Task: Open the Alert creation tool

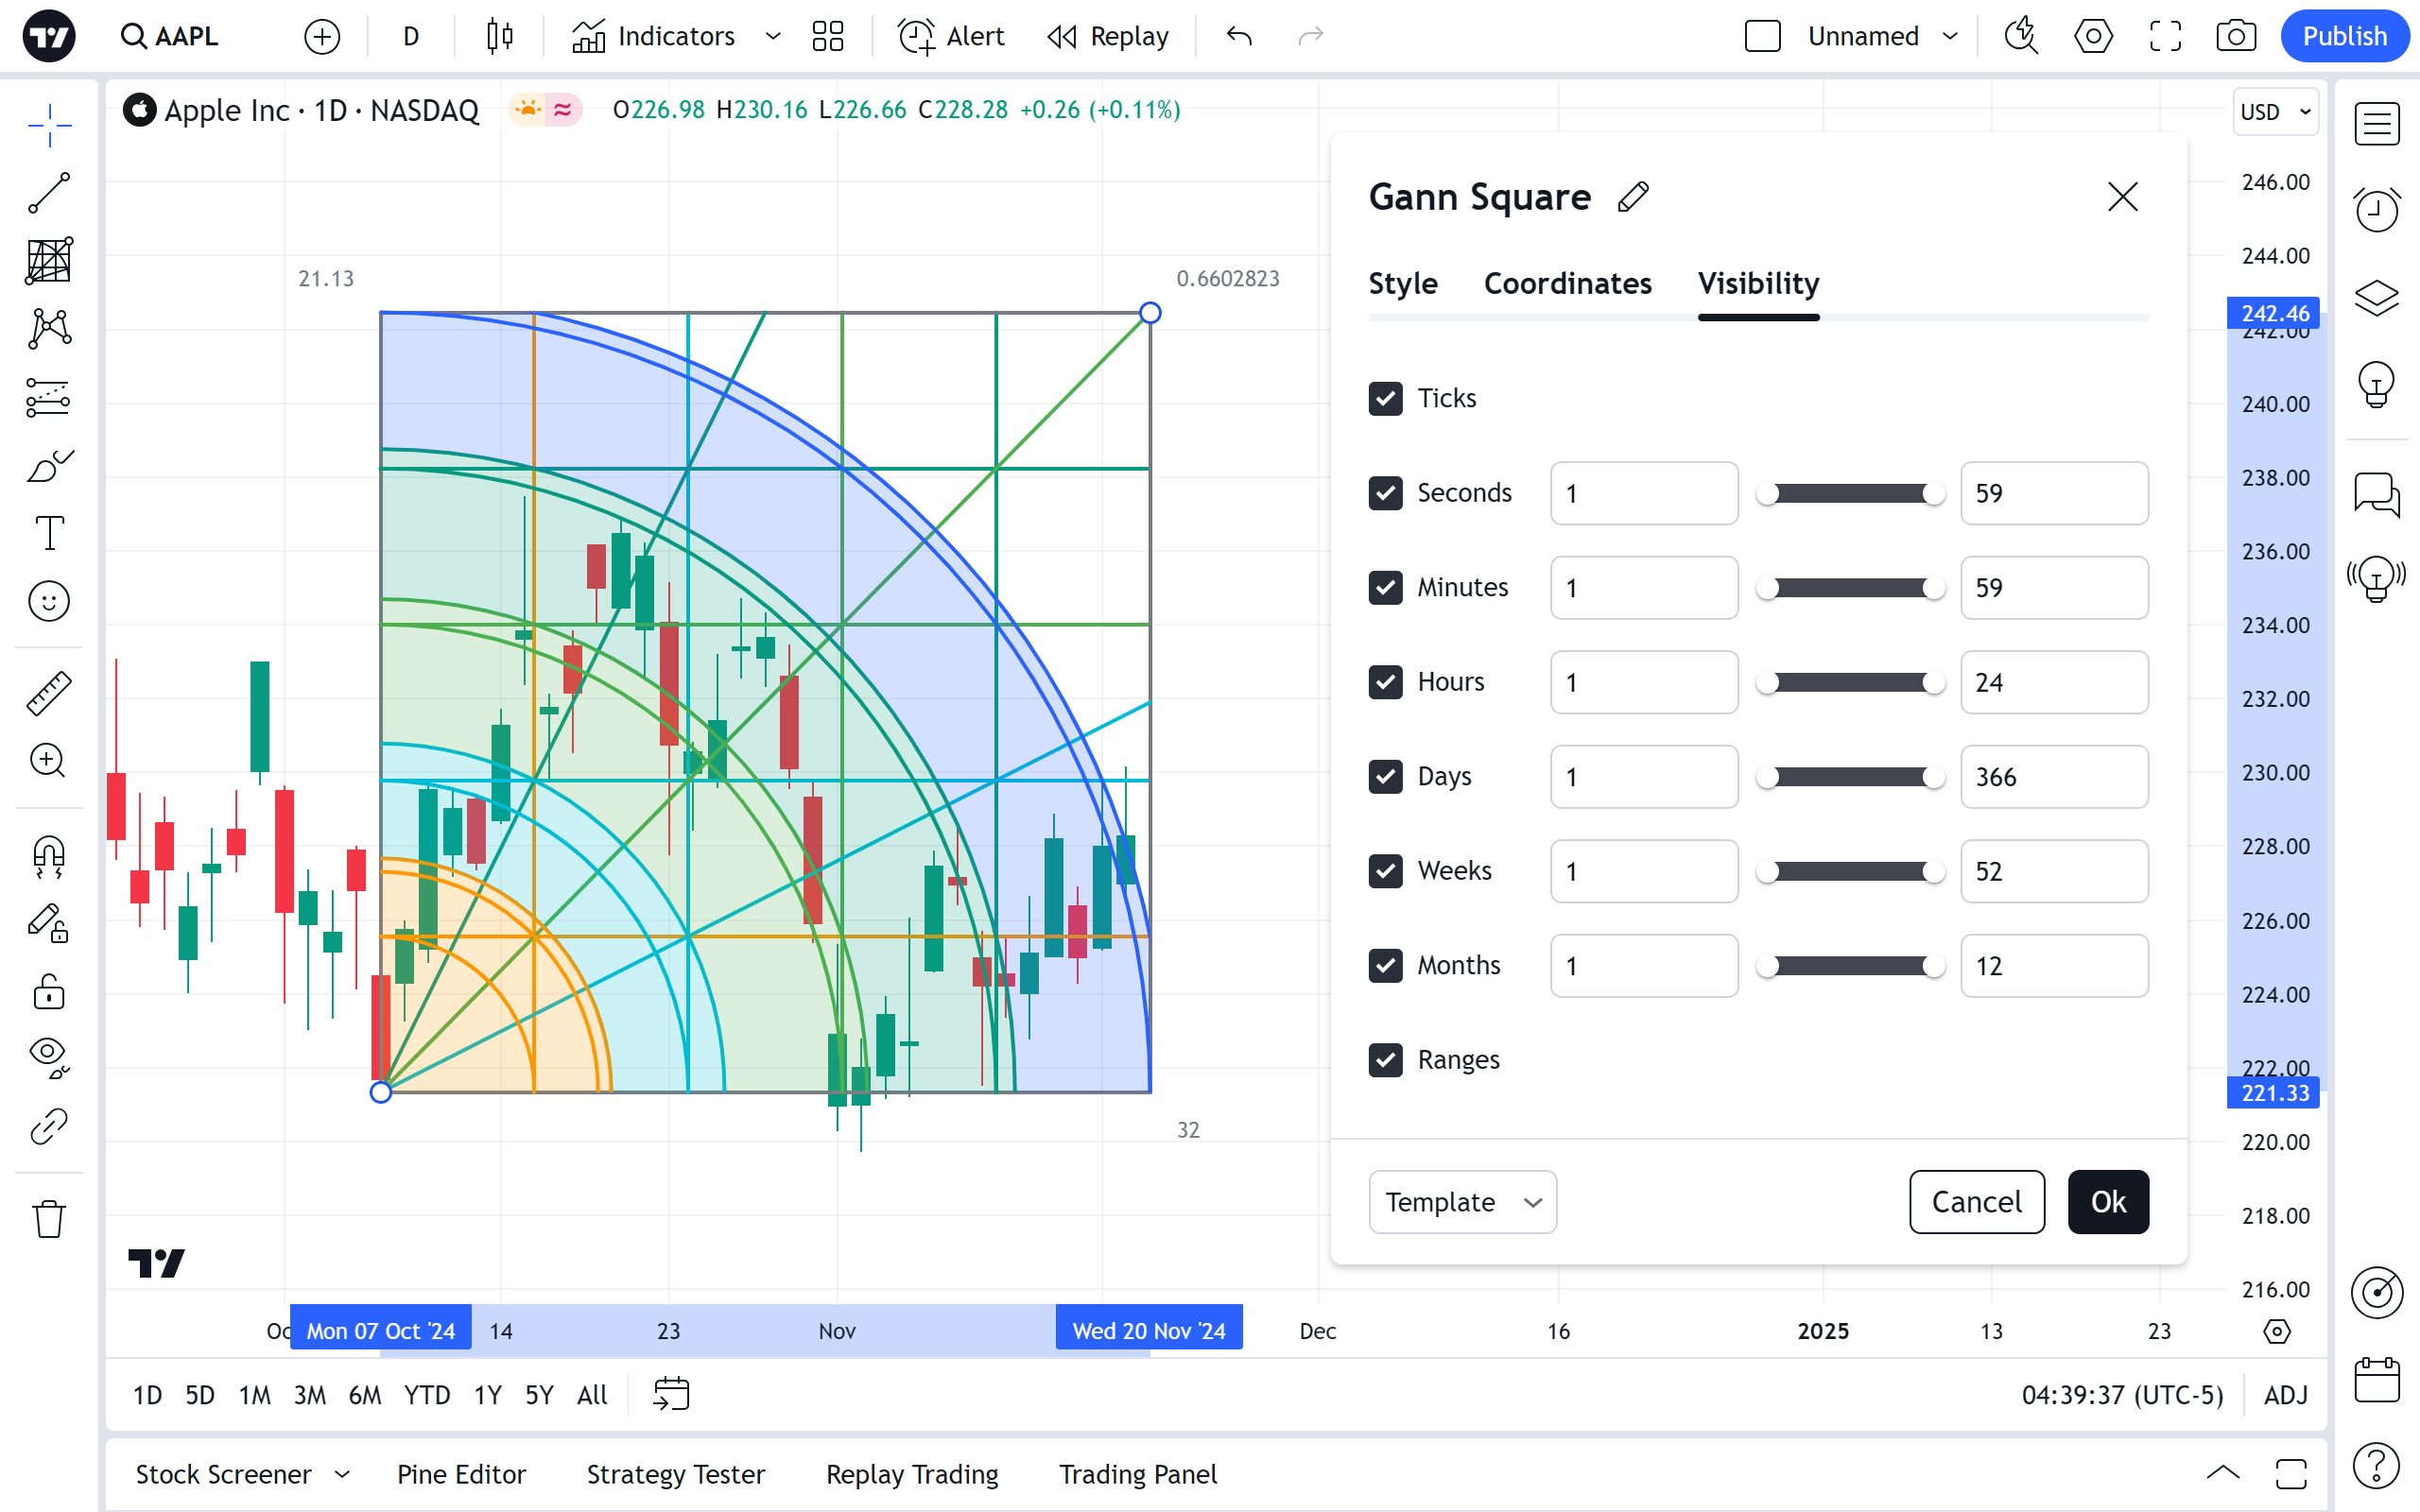Action: coord(951,37)
